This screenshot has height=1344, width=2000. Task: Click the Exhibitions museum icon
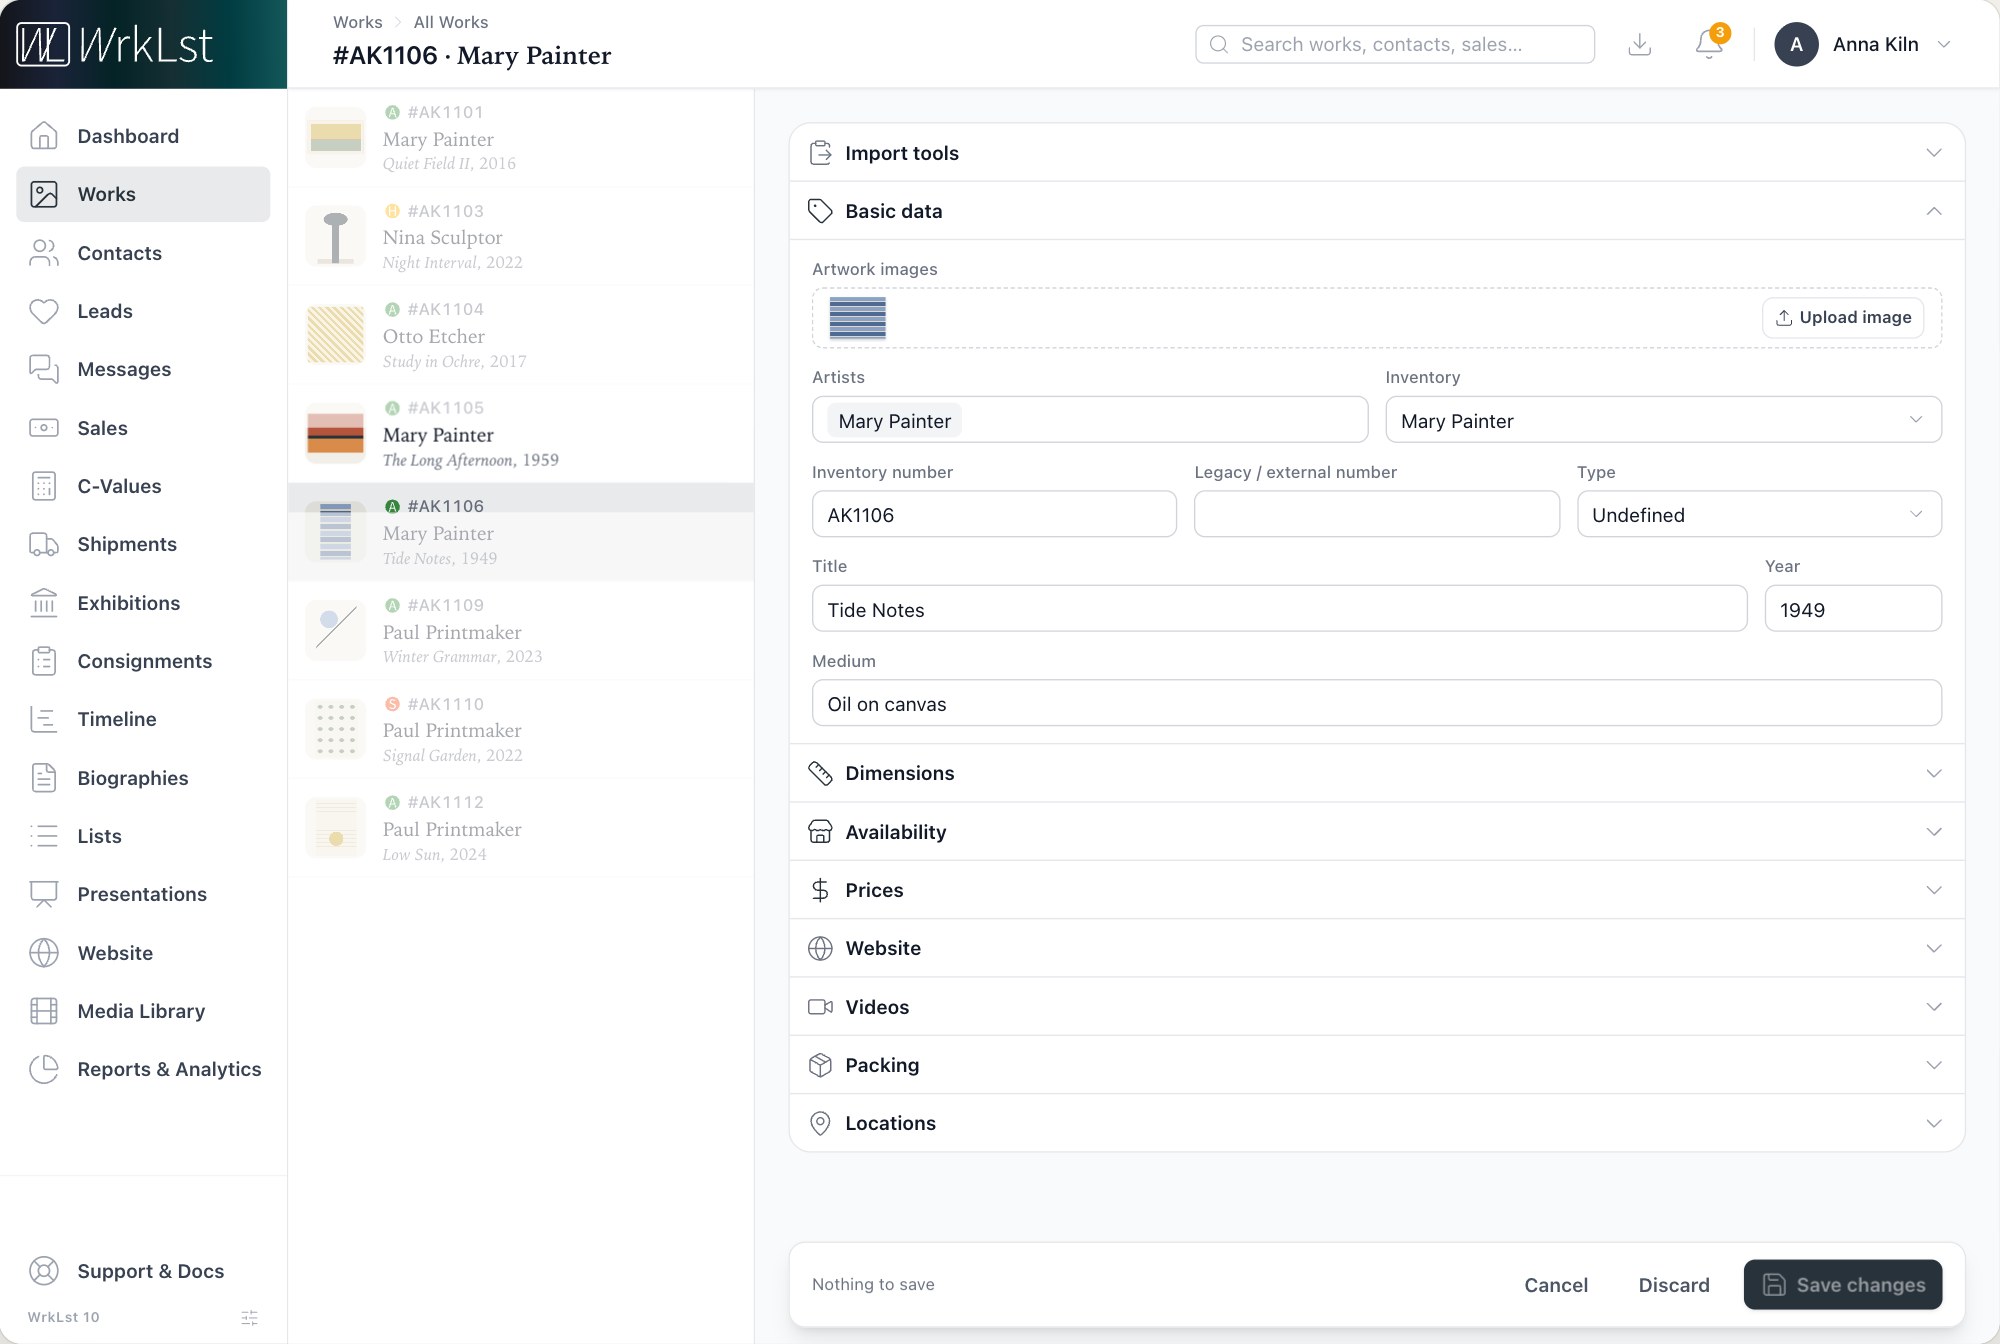[x=44, y=603]
